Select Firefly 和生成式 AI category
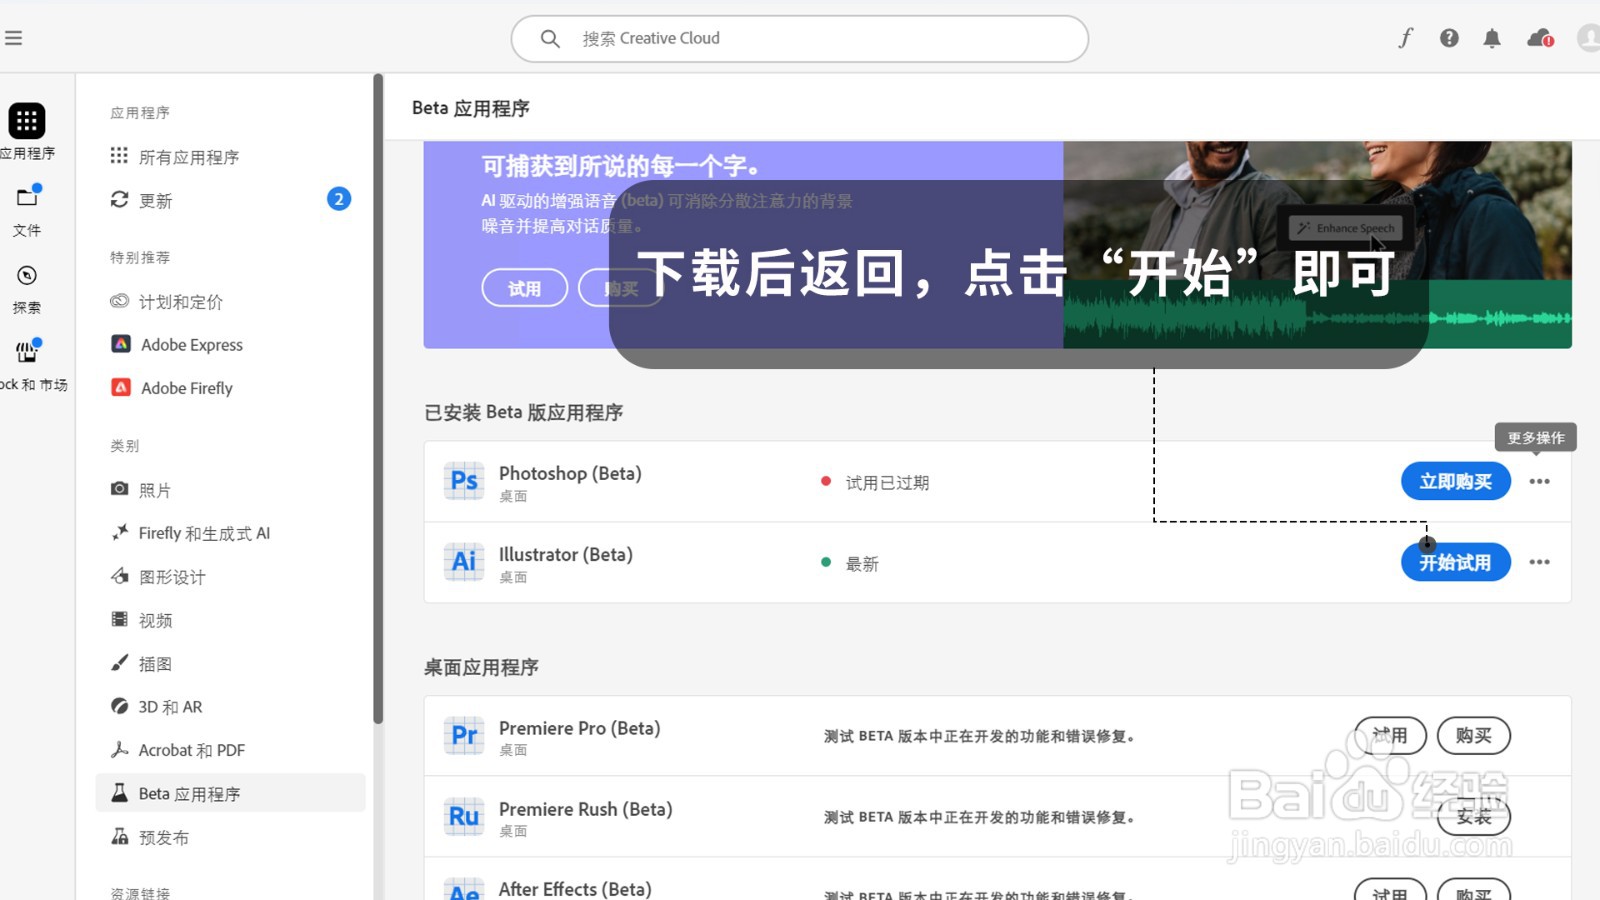 point(204,533)
